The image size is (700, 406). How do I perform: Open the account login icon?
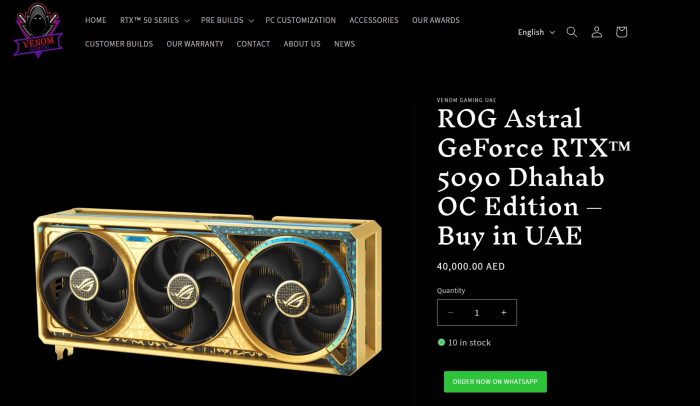(597, 32)
